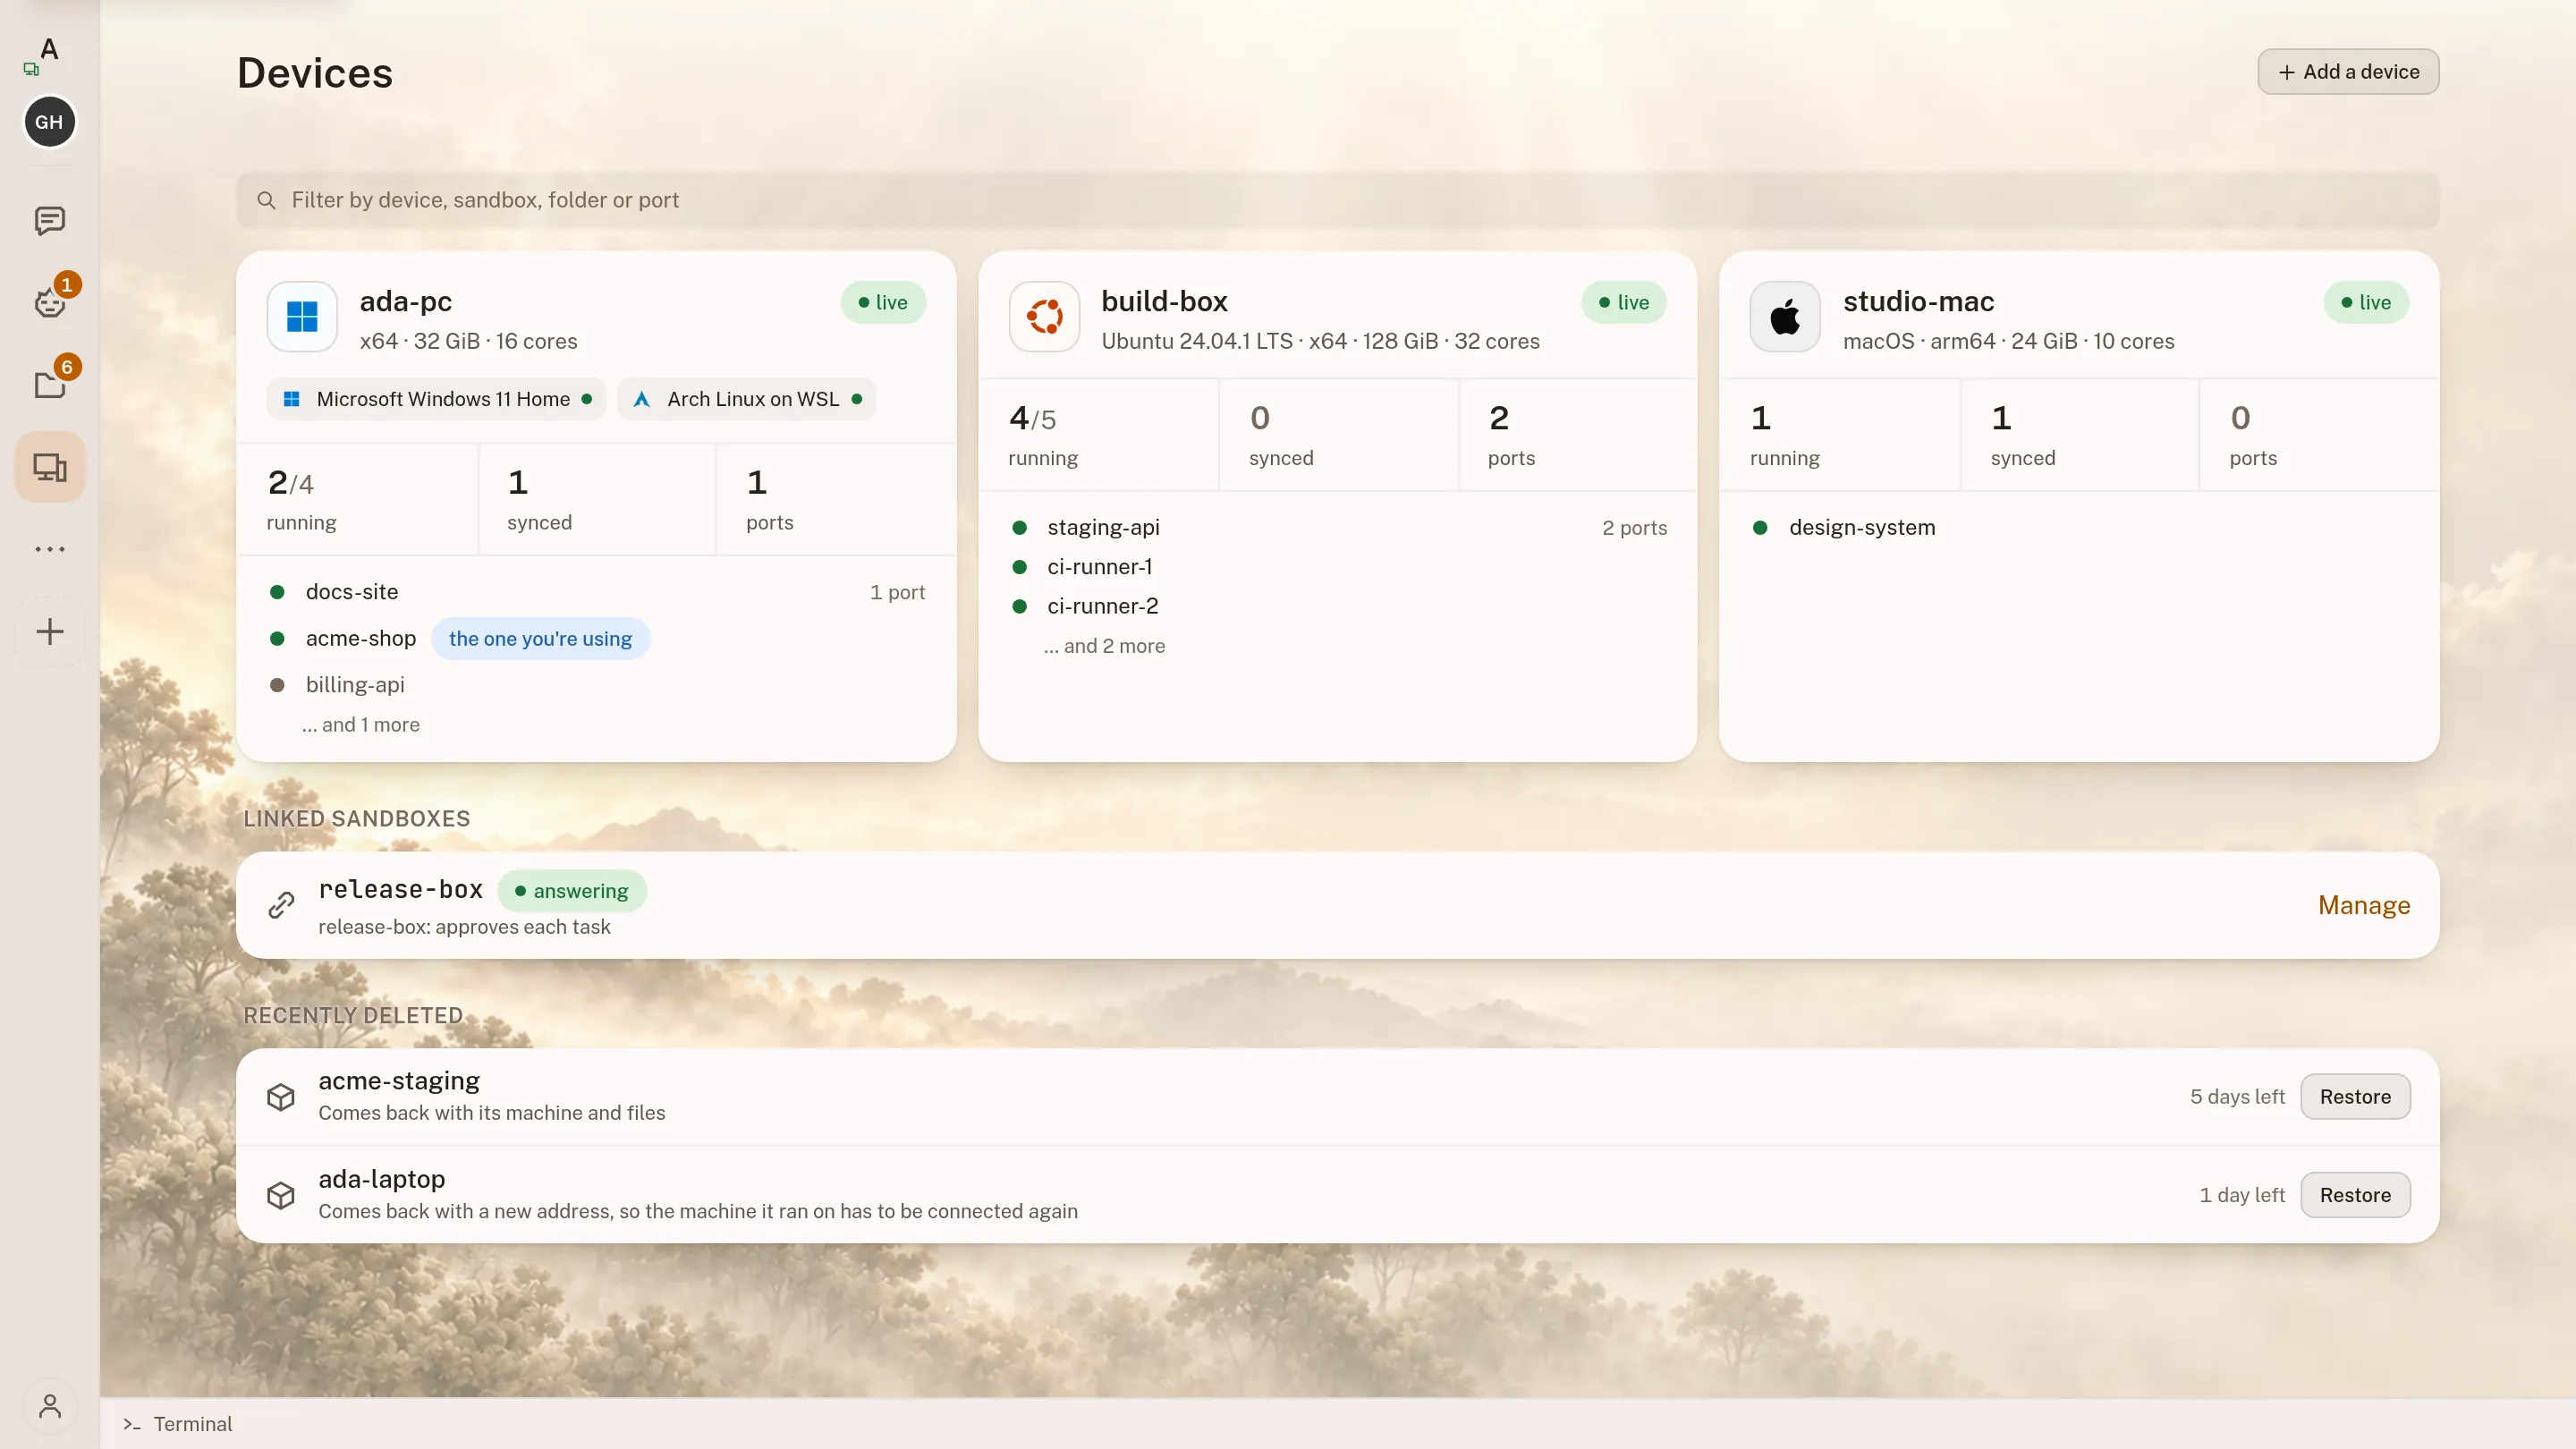This screenshot has height=1449, width=2576.
Task: Click the box icon beside acme-staging
Action: pyautogui.click(x=281, y=1097)
